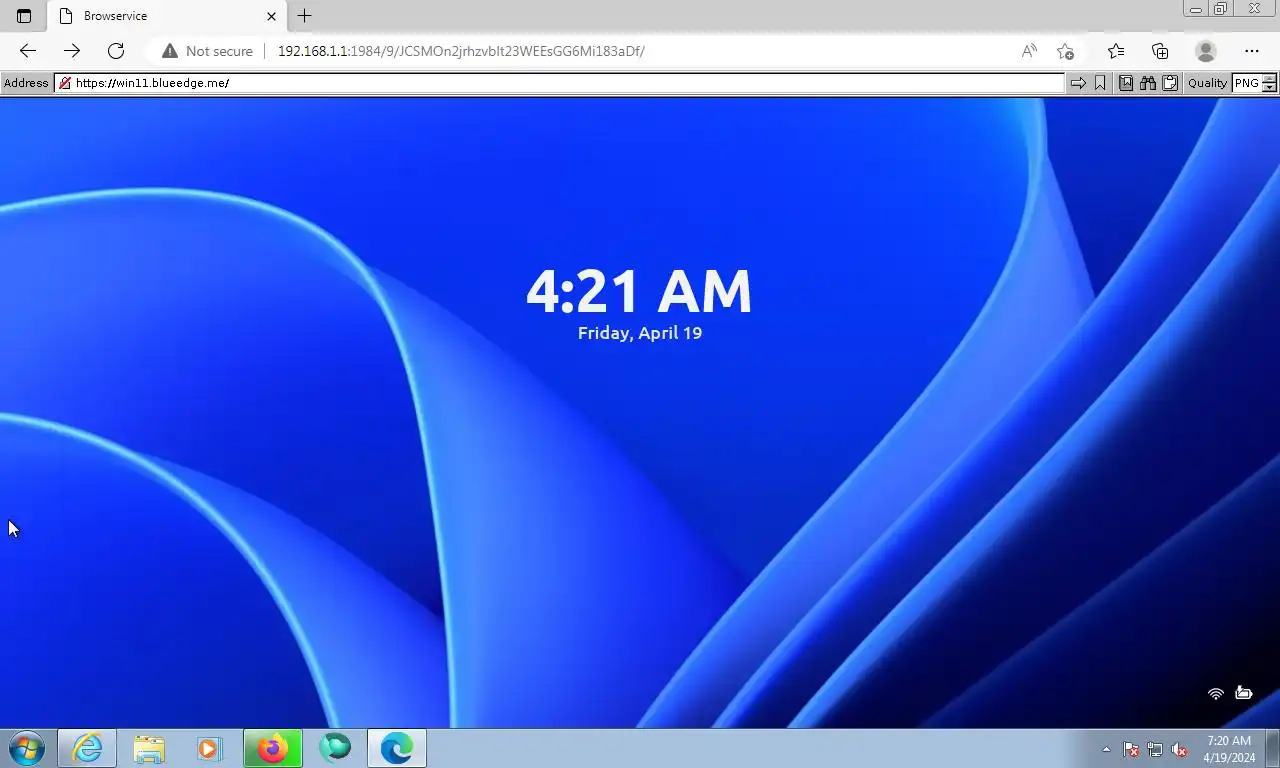The height and width of the screenshot is (768, 1280).
Task: Click the lock screen Wi-Fi icon
Action: pos(1216,693)
